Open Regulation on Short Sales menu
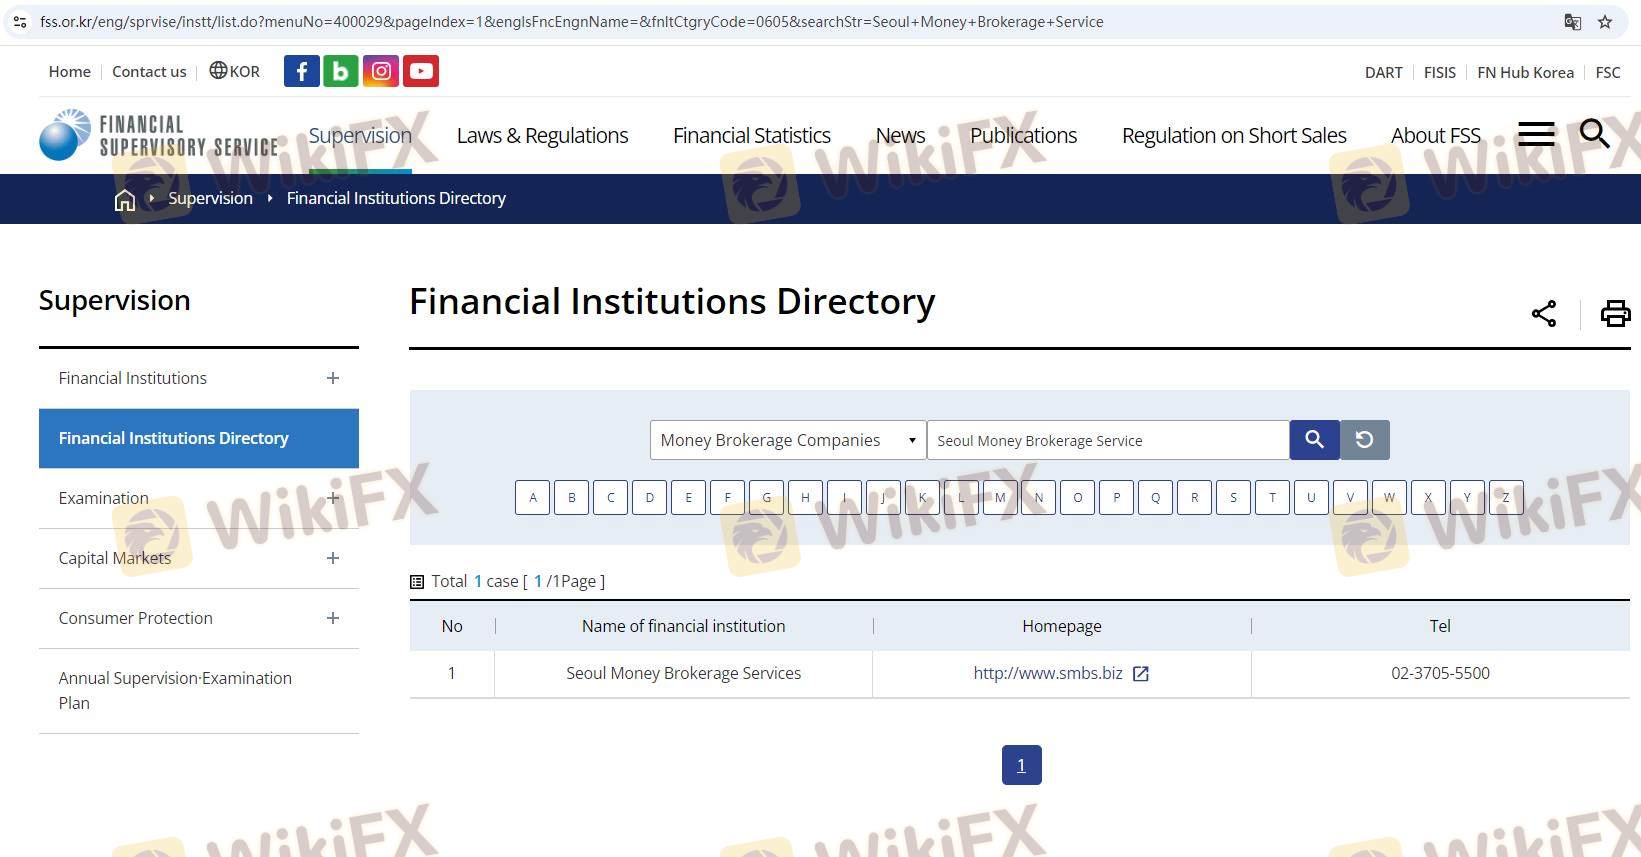Screen dimensions: 1641x857 (1234, 135)
